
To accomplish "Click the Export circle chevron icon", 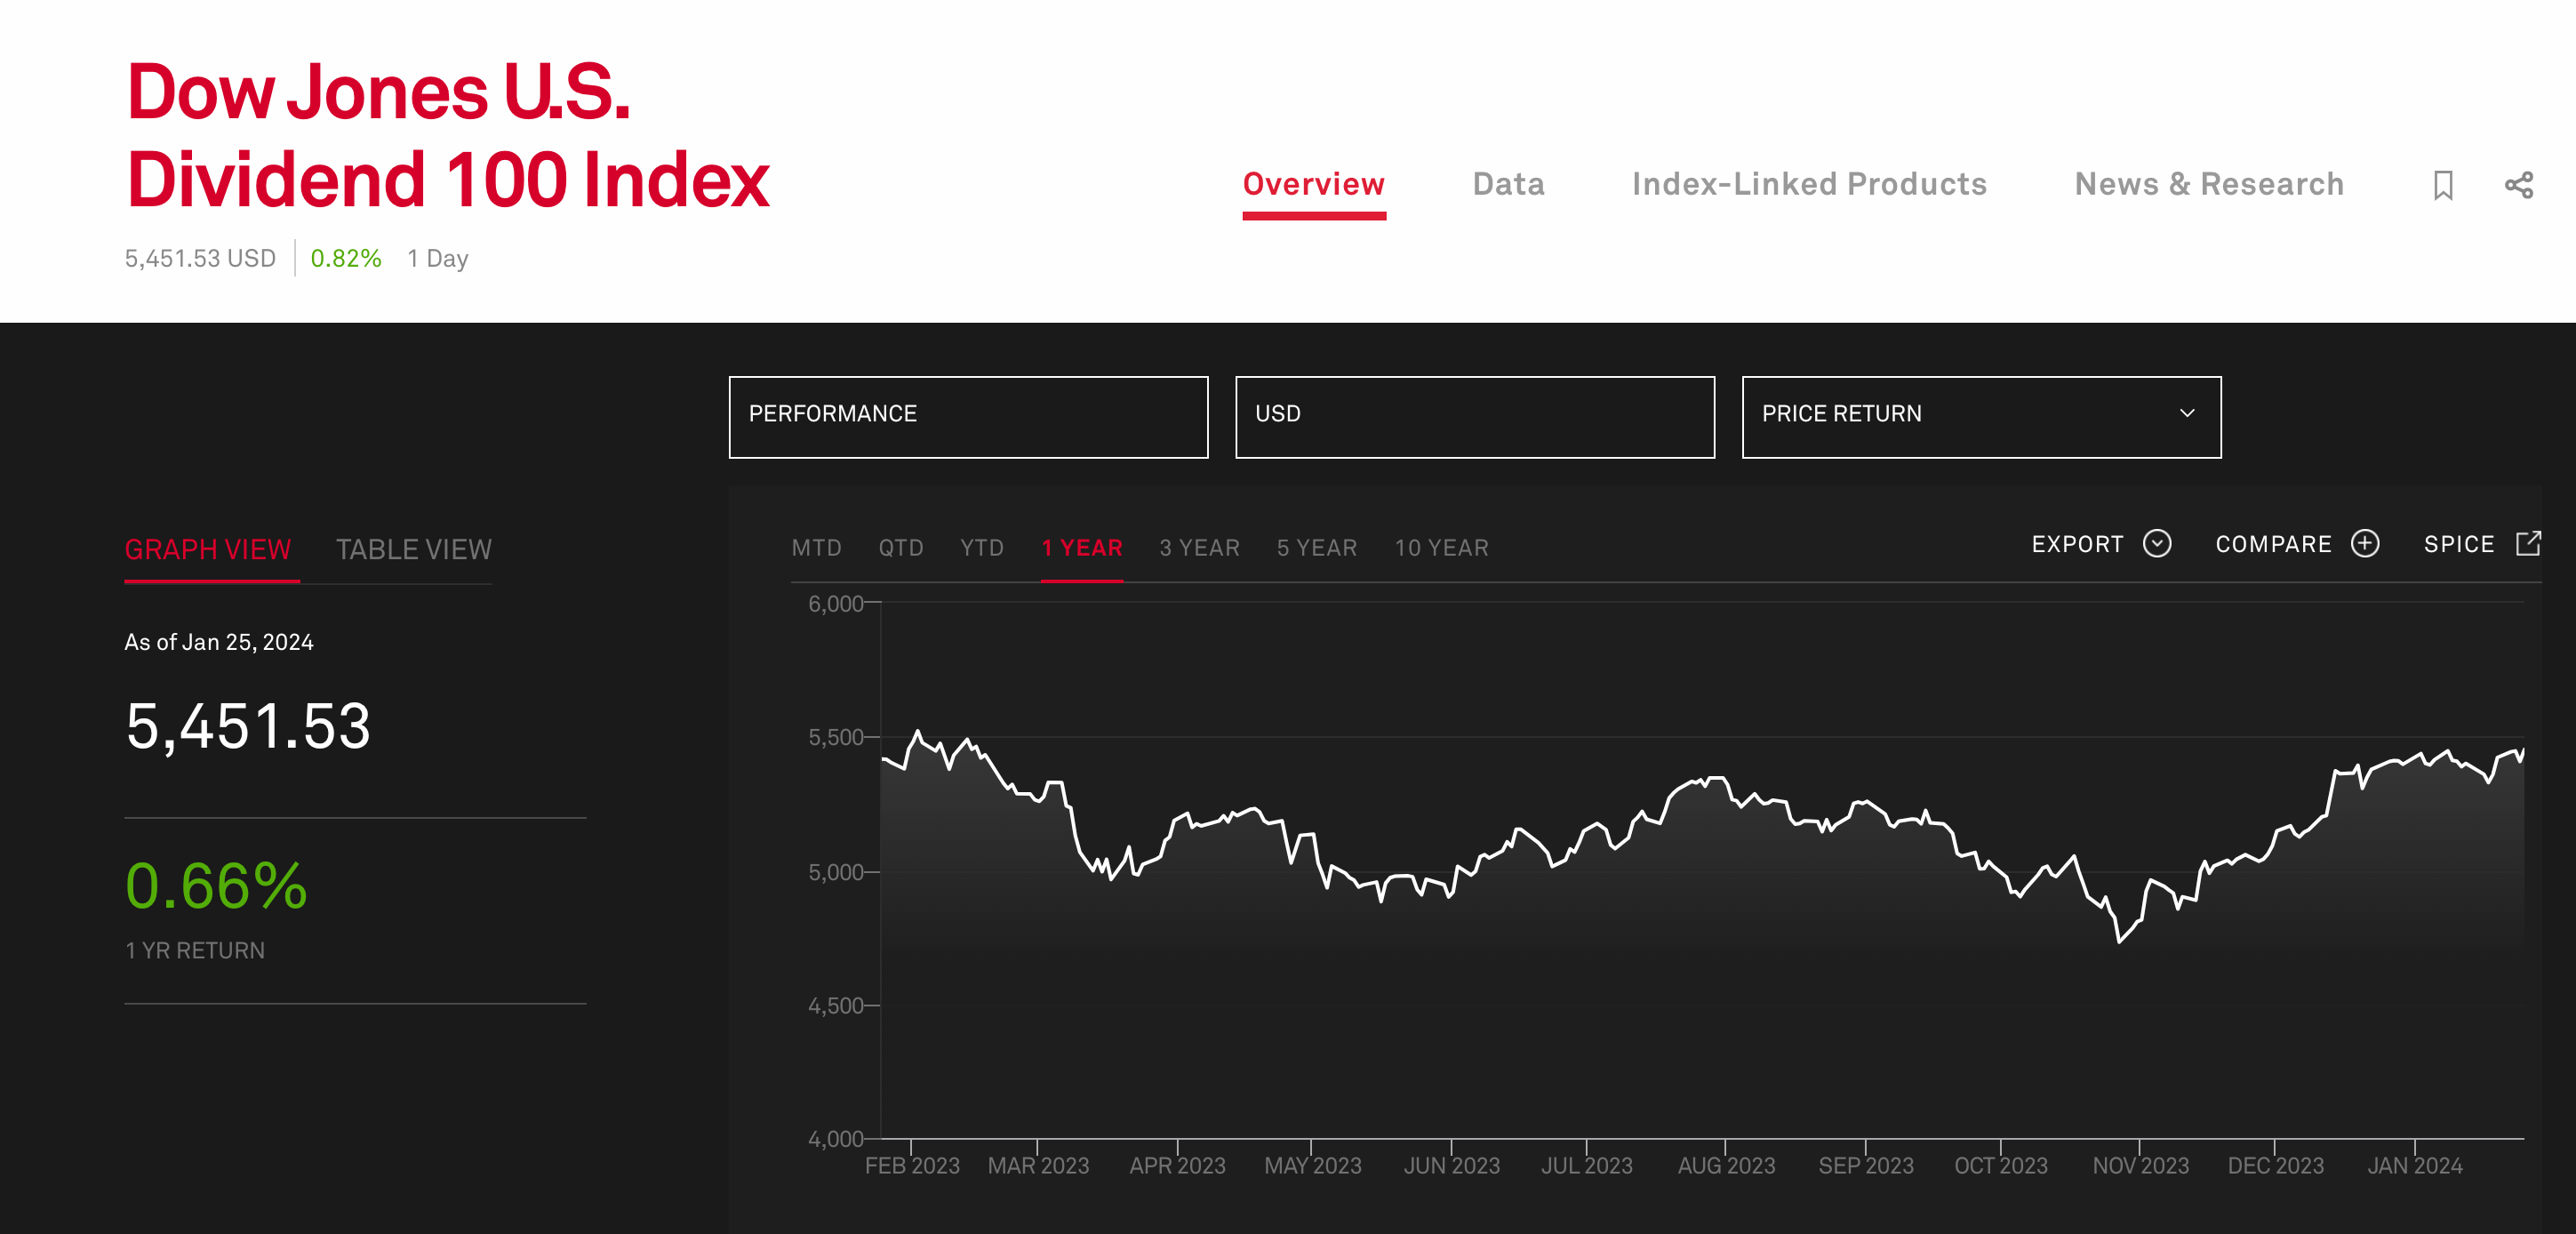I will pos(2157,543).
